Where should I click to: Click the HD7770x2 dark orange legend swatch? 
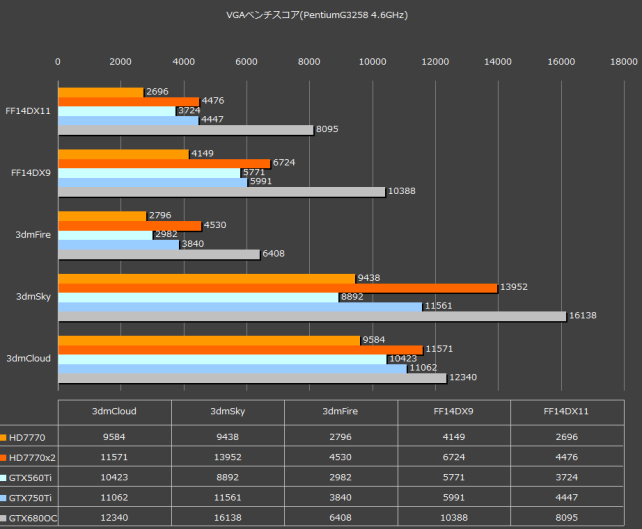3,458
